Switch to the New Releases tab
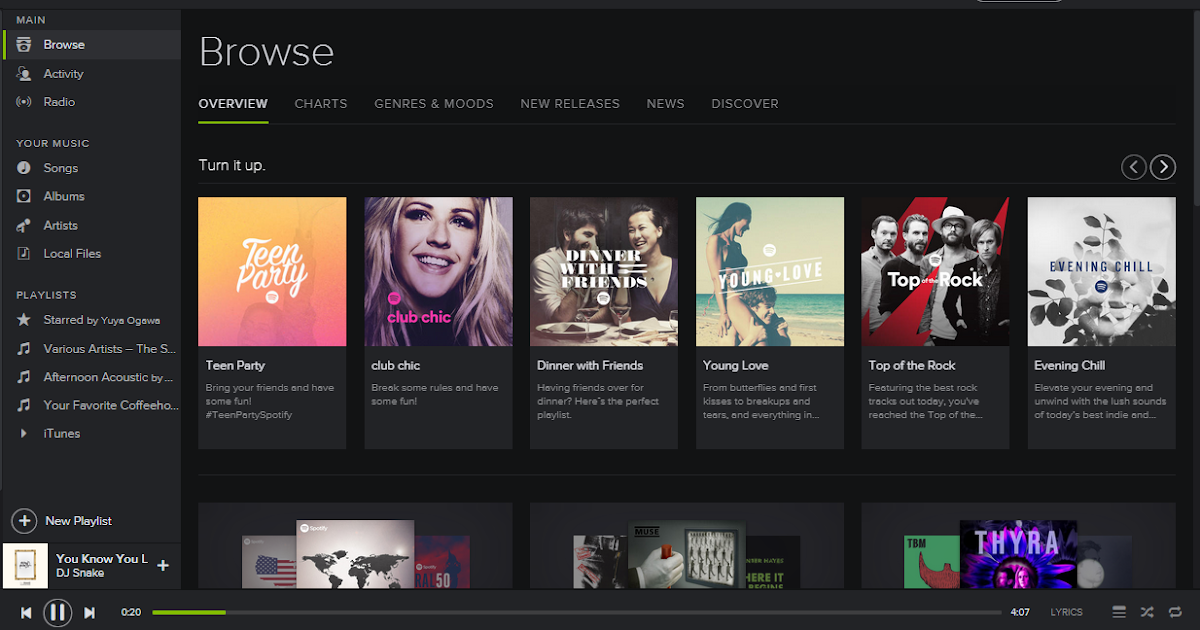Image resolution: width=1200 pixels, height=630 pixels. click(570, 104)
